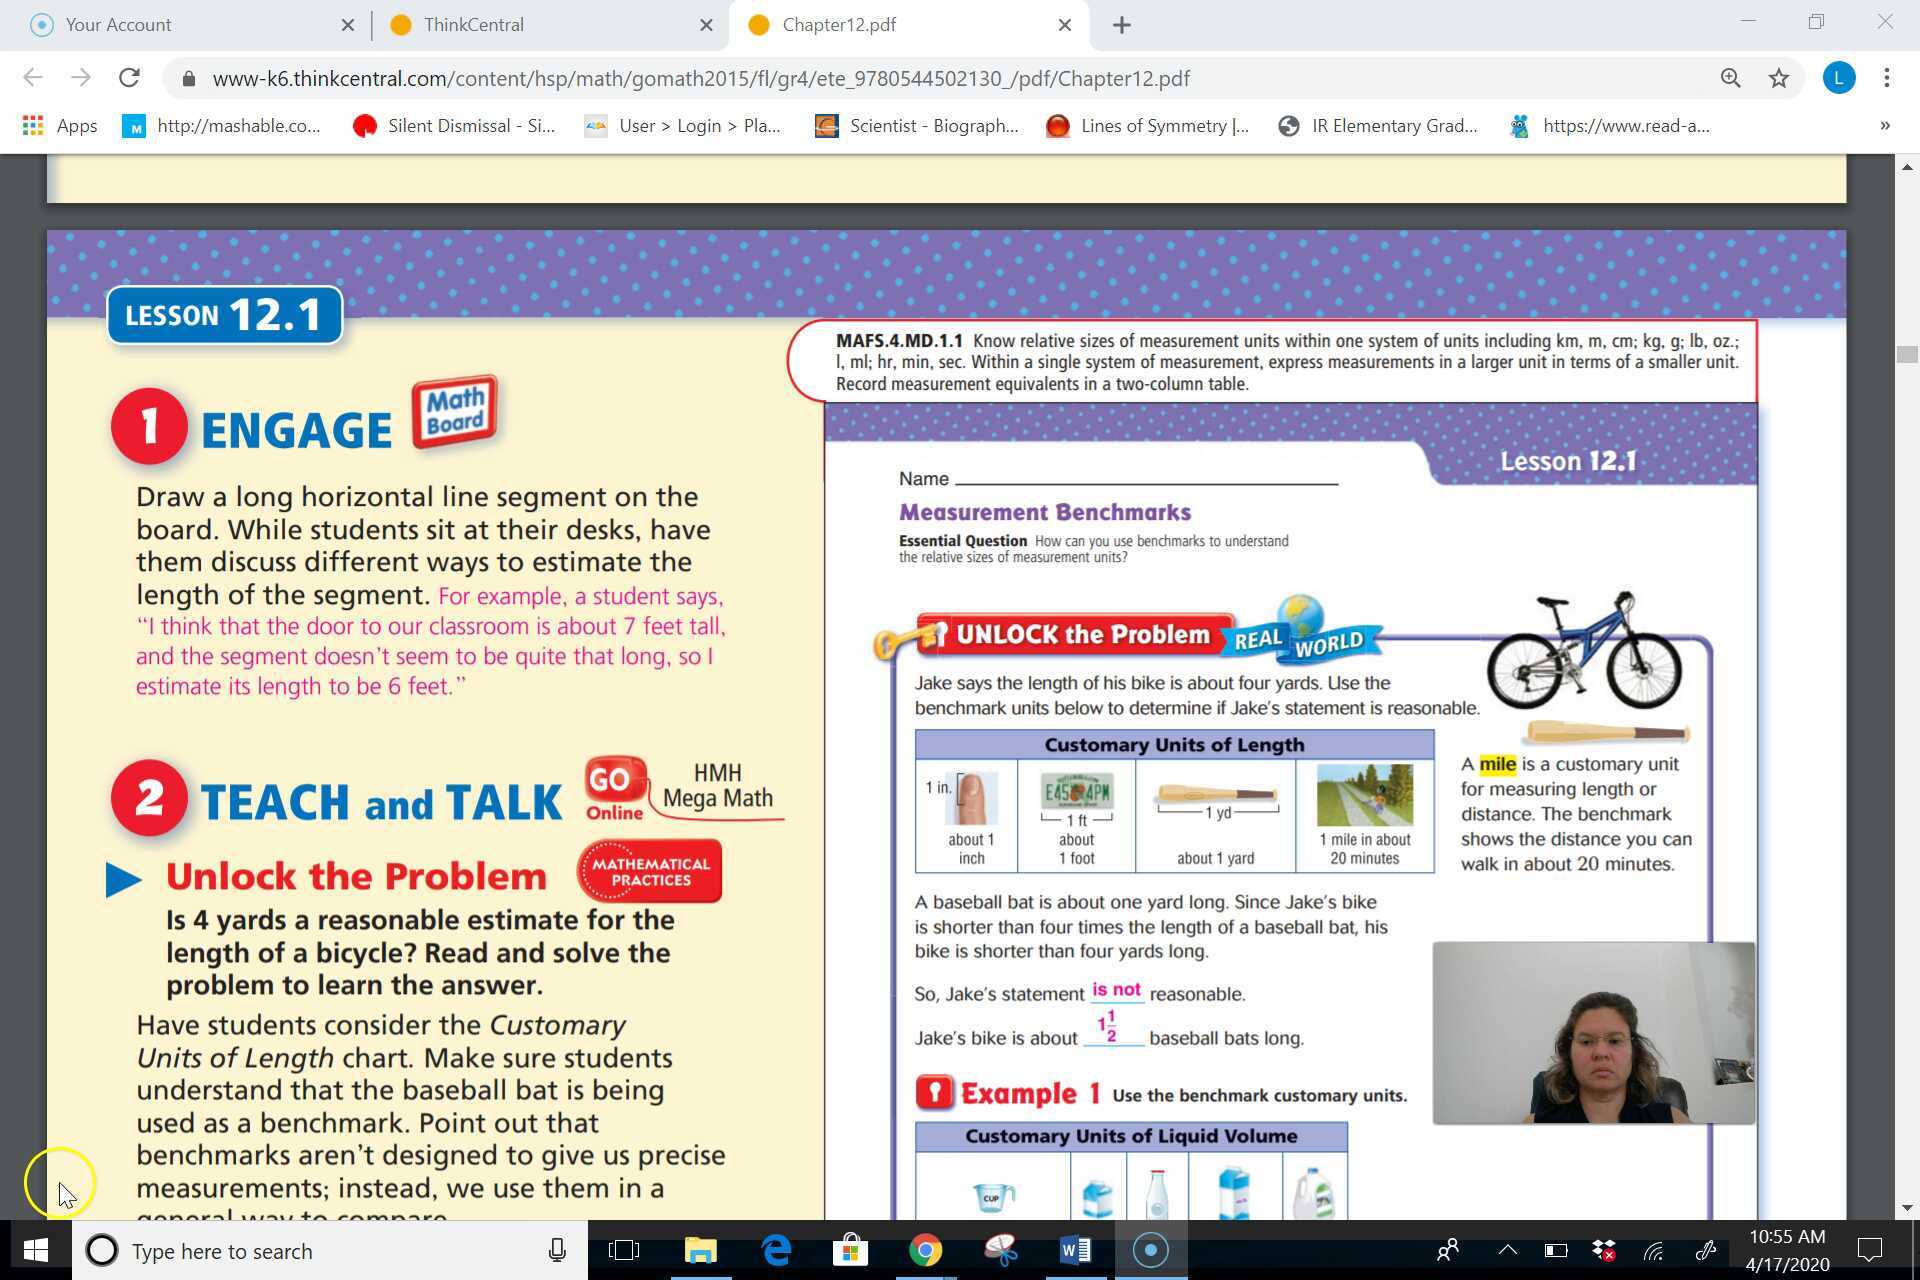The image size is (1920, 1280).
Task: Expand the hidden bookmarks chevron
Action: click(1884, 126)
